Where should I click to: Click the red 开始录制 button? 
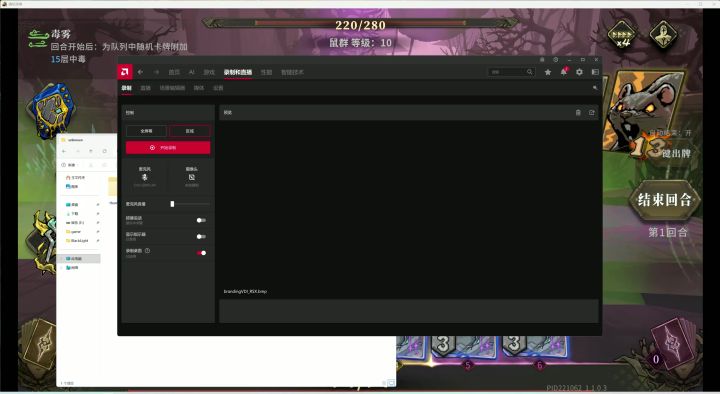tap(168, 148)
